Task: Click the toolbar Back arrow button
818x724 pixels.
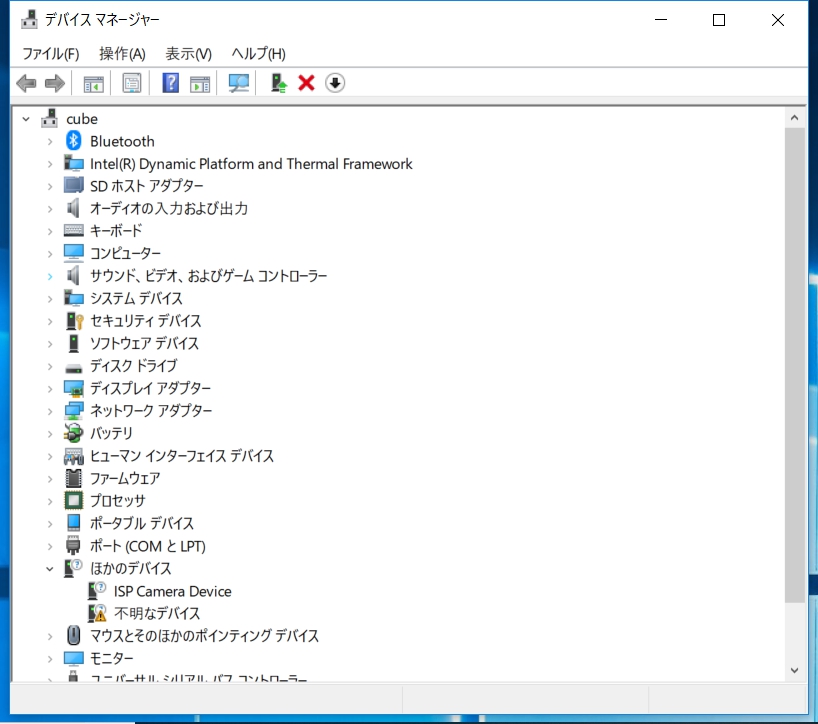Action: coord(27,83)
